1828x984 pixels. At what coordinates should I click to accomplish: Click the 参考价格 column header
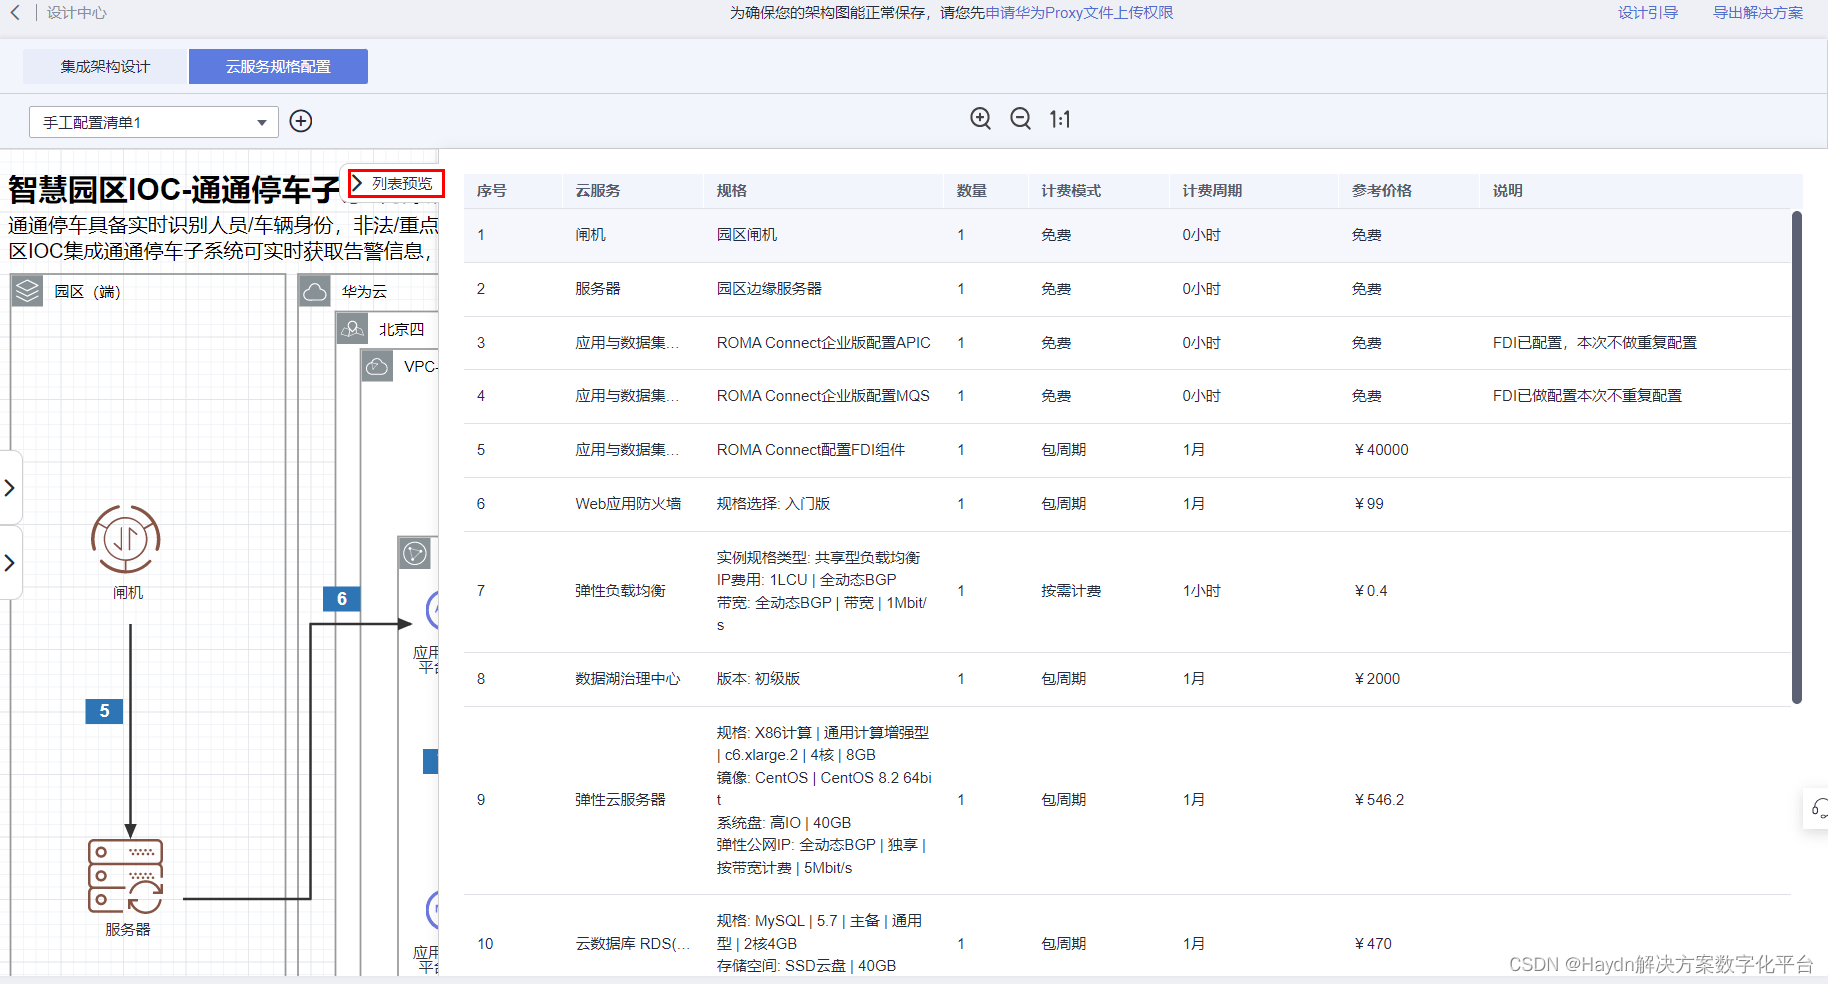[1382, 190]
